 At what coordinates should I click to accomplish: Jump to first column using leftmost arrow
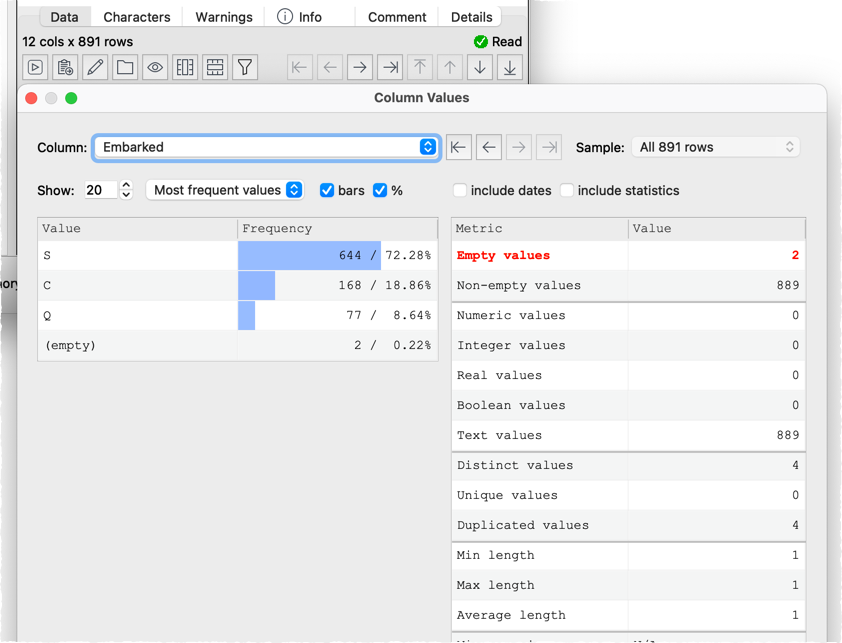[458, 147]
